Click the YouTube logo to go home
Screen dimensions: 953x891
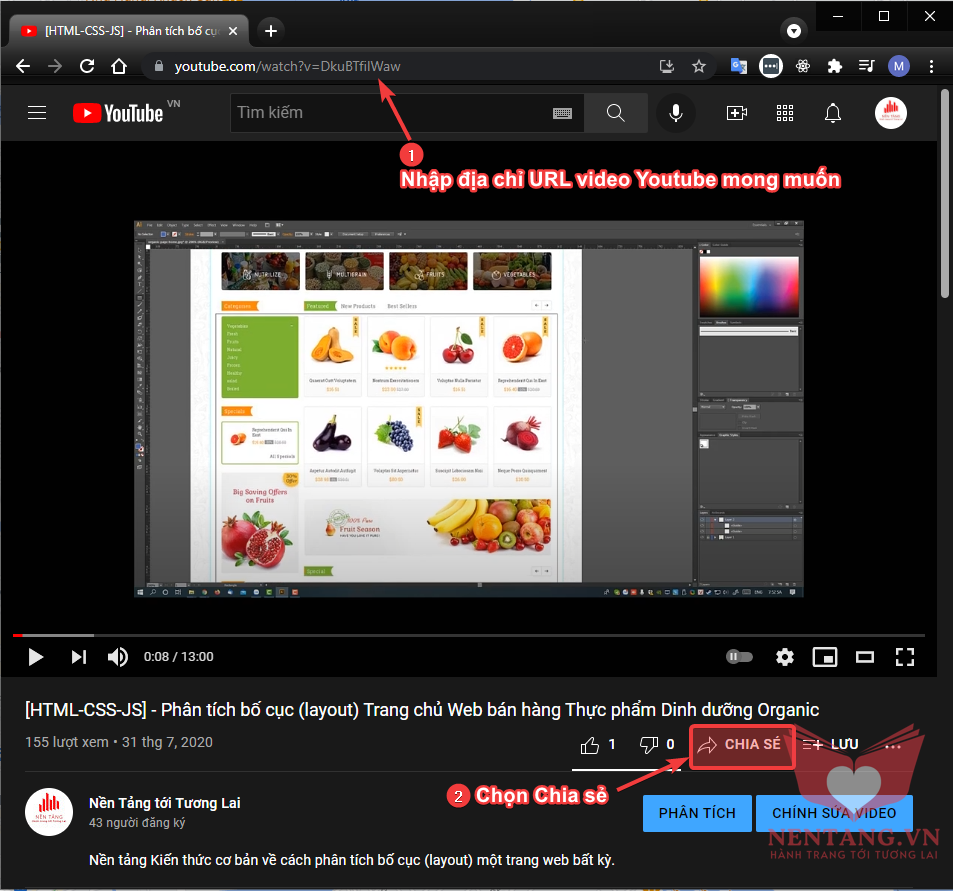118,113
